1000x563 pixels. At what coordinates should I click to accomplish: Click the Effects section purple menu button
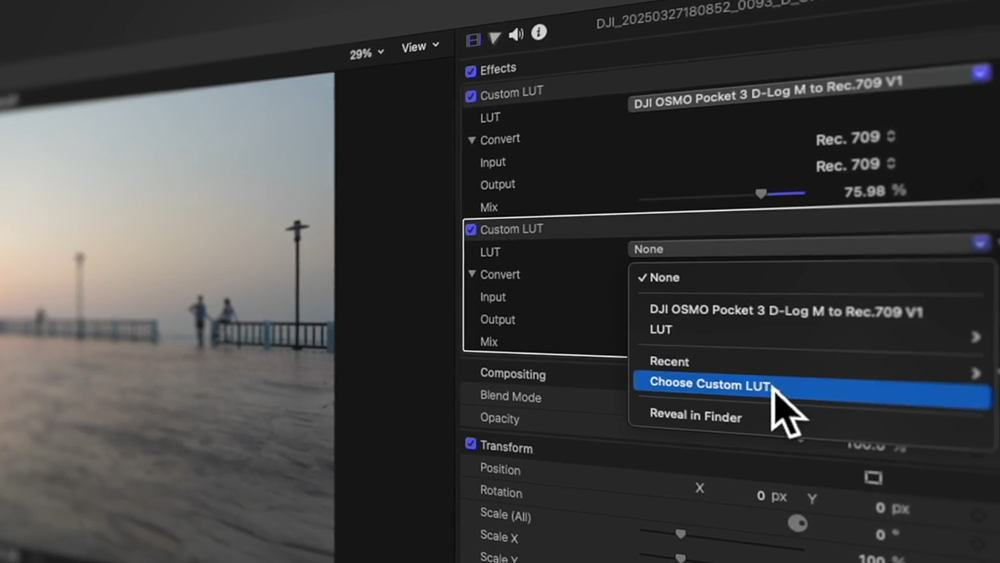click(x=980, y=73)
